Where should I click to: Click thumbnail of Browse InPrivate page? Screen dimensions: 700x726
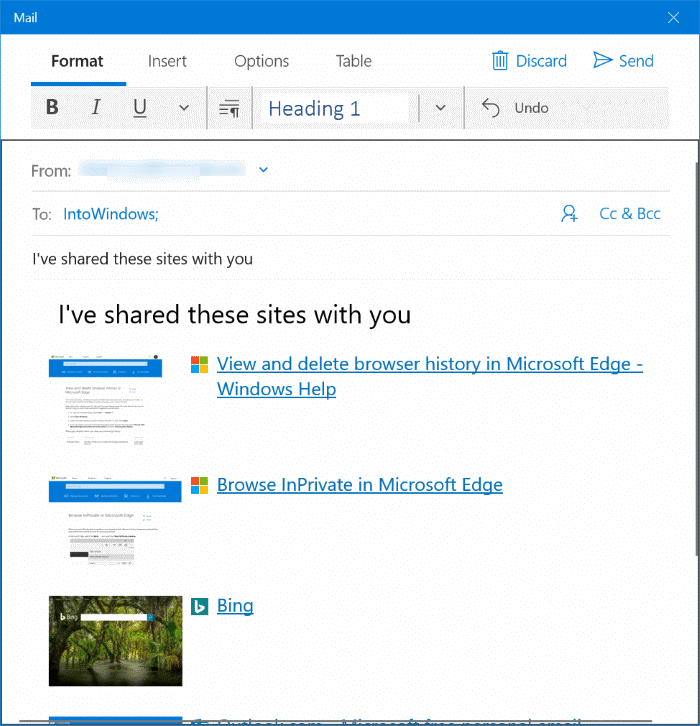pos(115,520)
